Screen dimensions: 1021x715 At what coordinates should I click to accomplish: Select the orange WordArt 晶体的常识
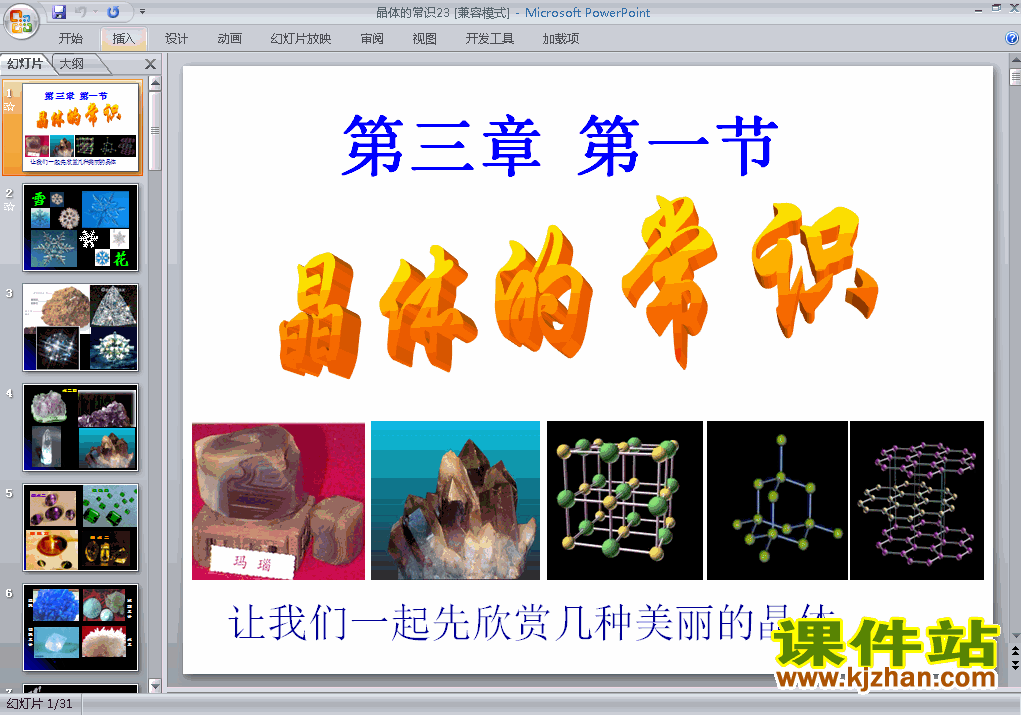[578, 287]
